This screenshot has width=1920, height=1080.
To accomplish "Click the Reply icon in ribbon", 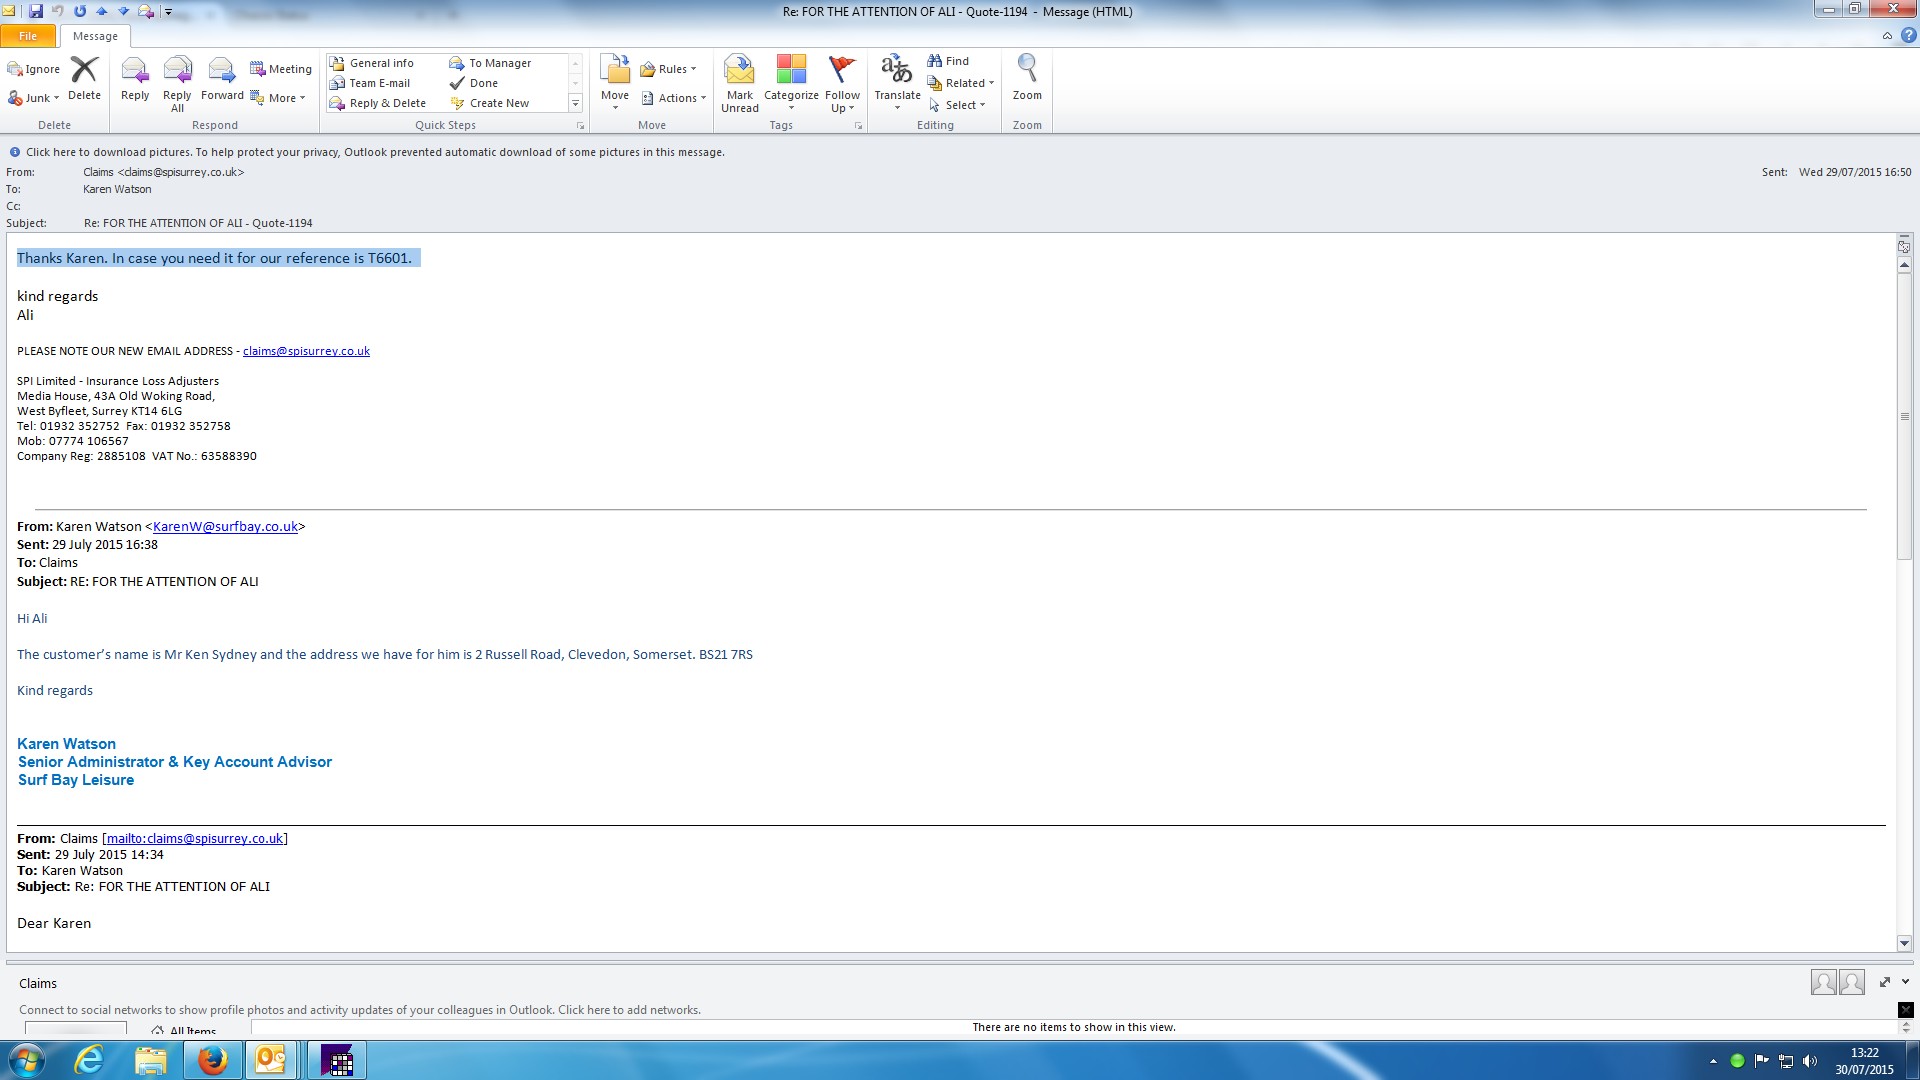I will coord(134,78).
